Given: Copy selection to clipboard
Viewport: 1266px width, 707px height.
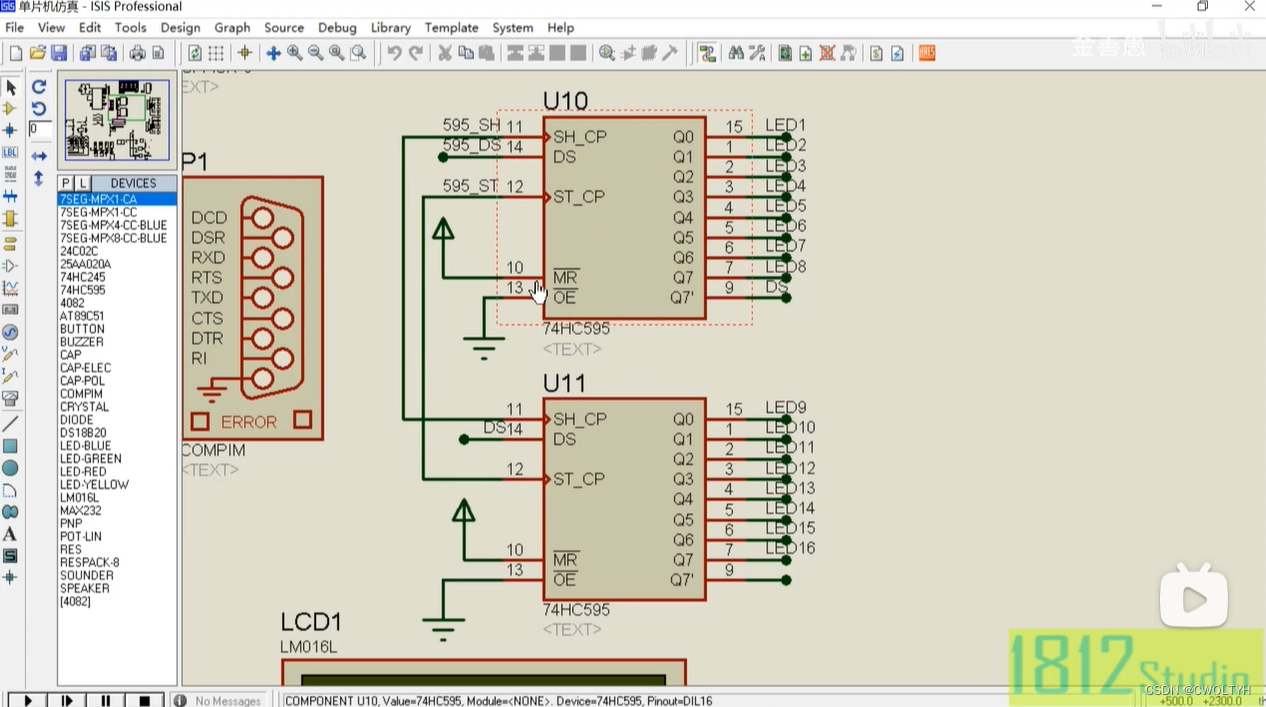Looking at the screenshot, I should click(x=466, y=53).
